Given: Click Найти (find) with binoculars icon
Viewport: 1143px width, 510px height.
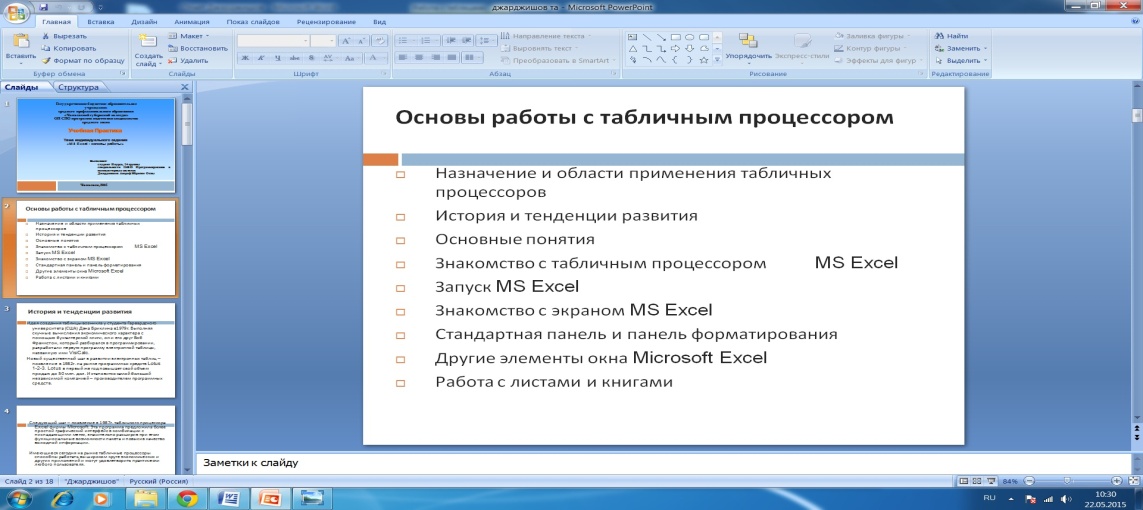Looking at the screenshot, I should [x=952, y=36].
